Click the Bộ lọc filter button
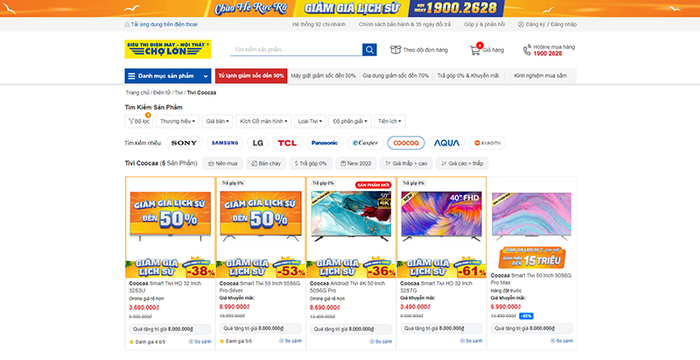Viewport: 700px width, 360px height. click(139, 121)
